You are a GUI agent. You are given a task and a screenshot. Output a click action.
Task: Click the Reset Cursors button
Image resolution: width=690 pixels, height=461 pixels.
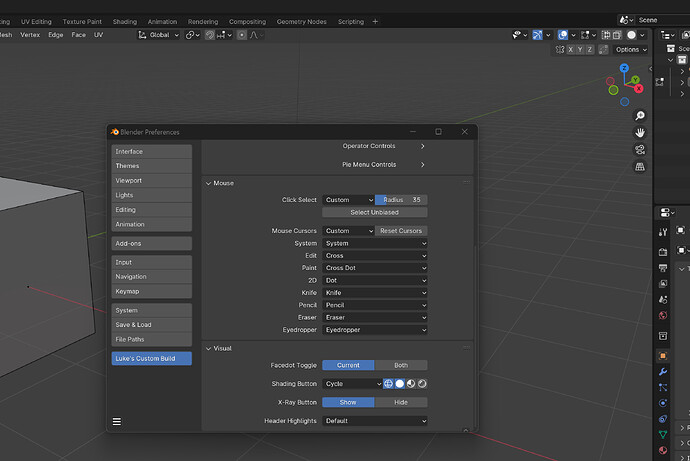401,230
